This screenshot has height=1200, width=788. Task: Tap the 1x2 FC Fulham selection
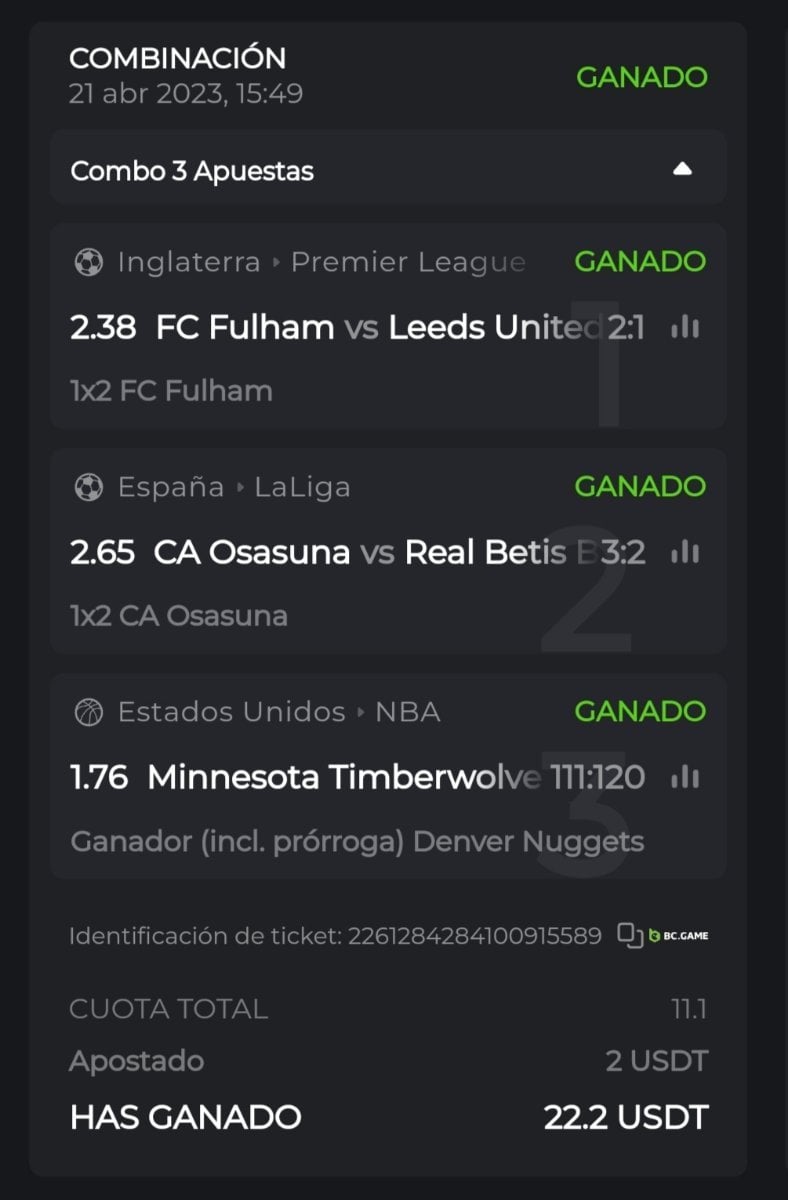171,390
